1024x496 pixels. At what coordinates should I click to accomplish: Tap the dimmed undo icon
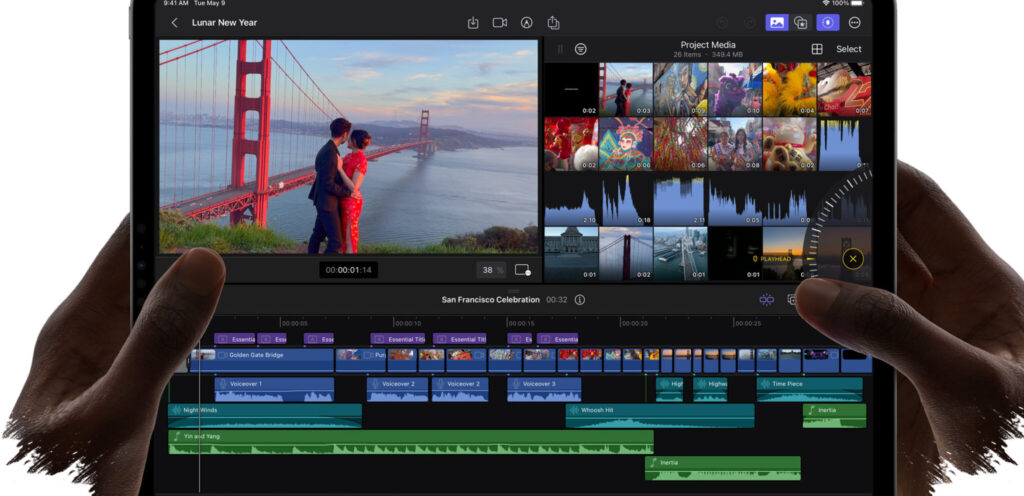(722, 23)
